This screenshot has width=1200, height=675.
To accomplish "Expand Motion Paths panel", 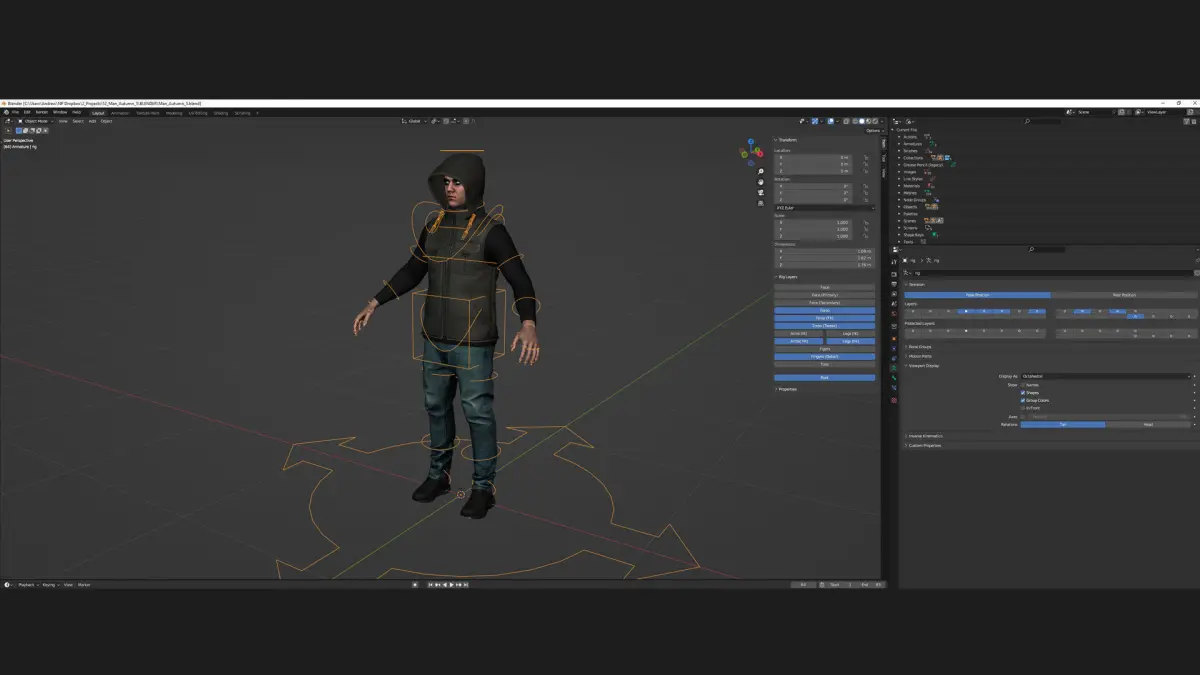I will tap(919, 356).
